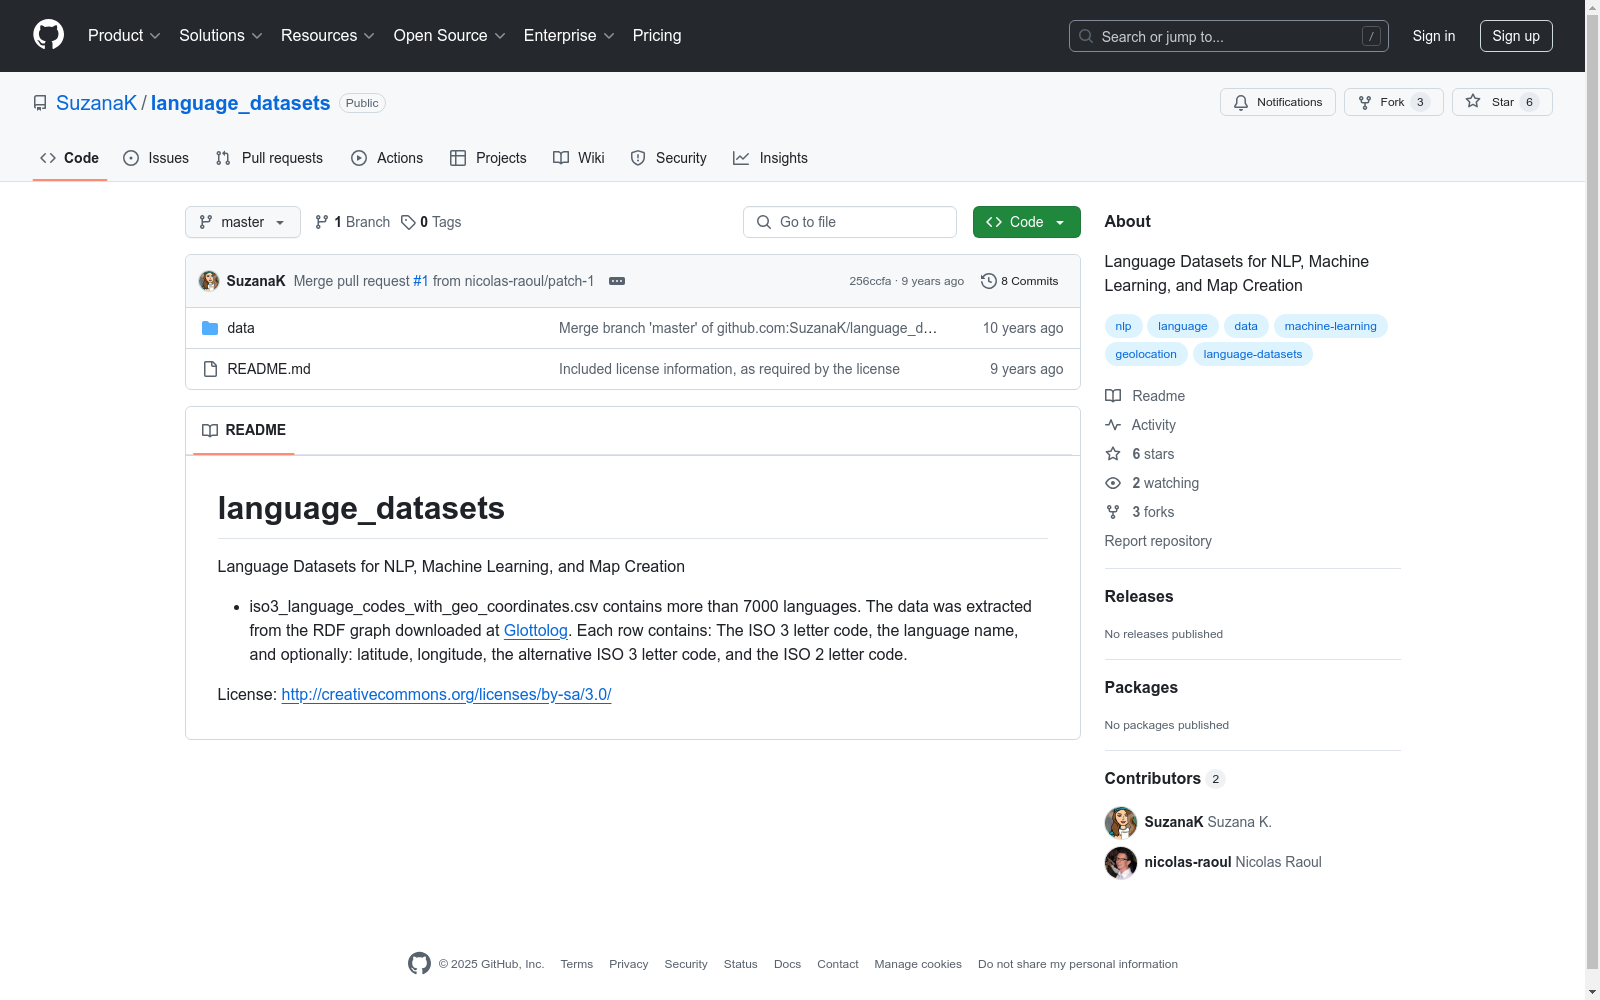Click the book icon next to Readme
Viewport: 1600px width, 1000px height.
1113,396
